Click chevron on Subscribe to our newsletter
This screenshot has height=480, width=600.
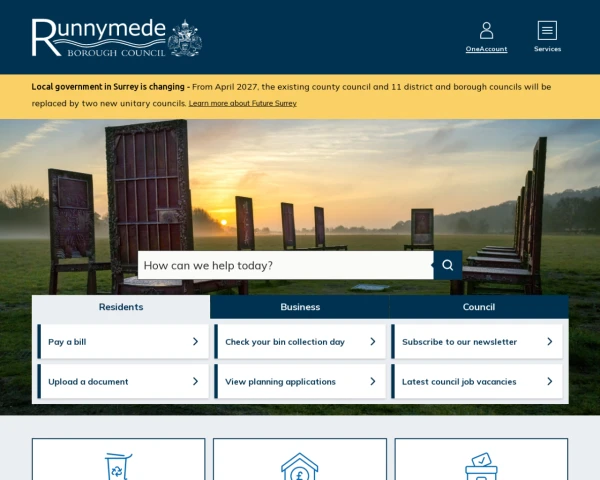click(549, 342)
